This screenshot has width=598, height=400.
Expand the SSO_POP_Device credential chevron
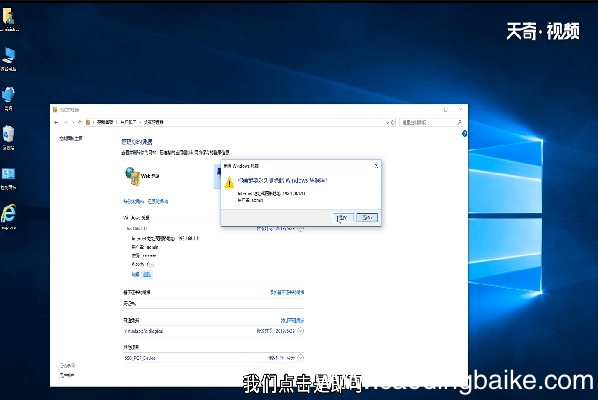click(301, 358)
